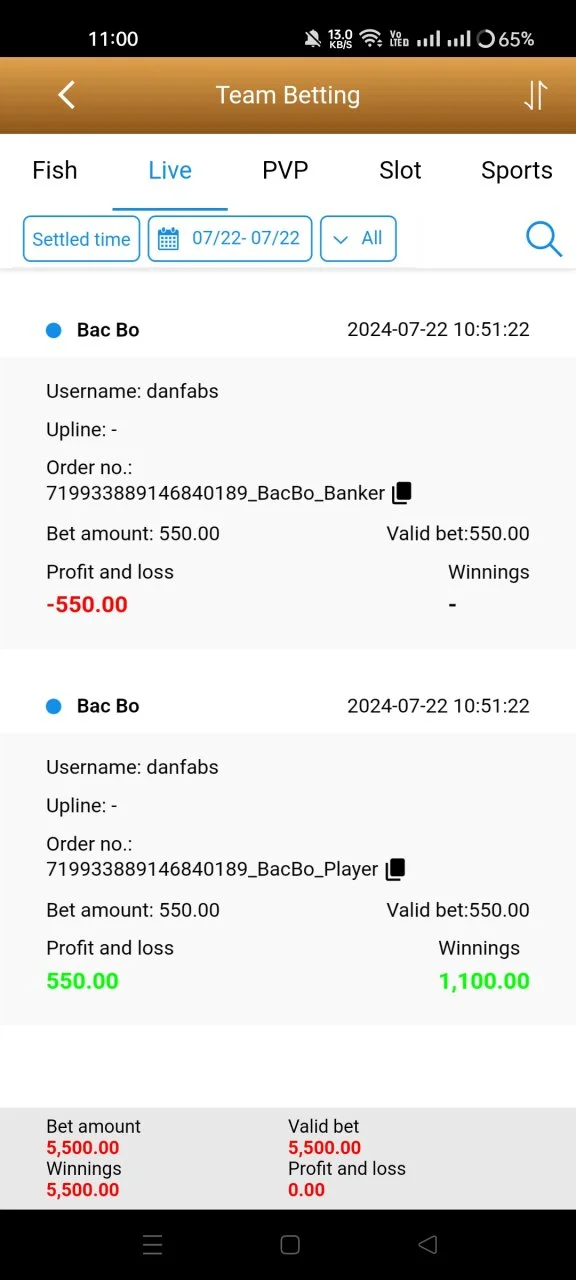Open the Settled time selector

pyautogui.click(x=81, y=239)
